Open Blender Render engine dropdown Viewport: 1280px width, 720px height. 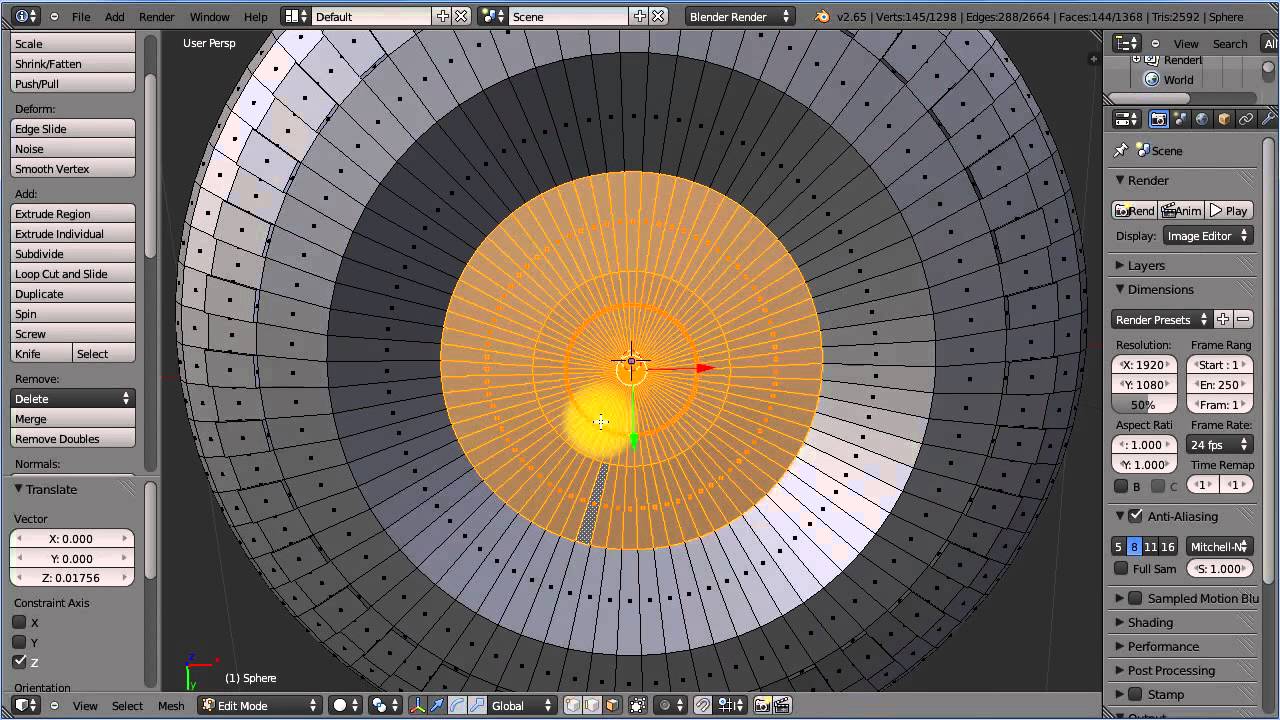(739, 16)
